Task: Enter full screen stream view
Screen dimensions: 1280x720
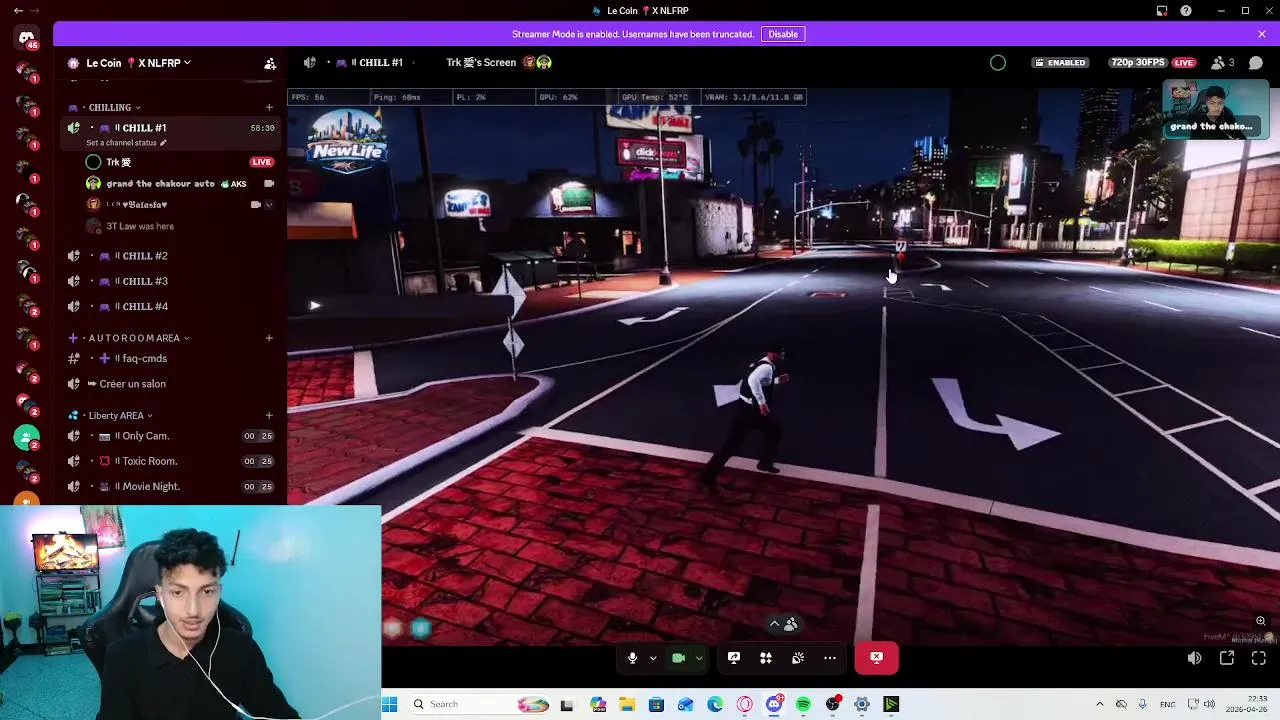Action: [x=1259, y=658]
